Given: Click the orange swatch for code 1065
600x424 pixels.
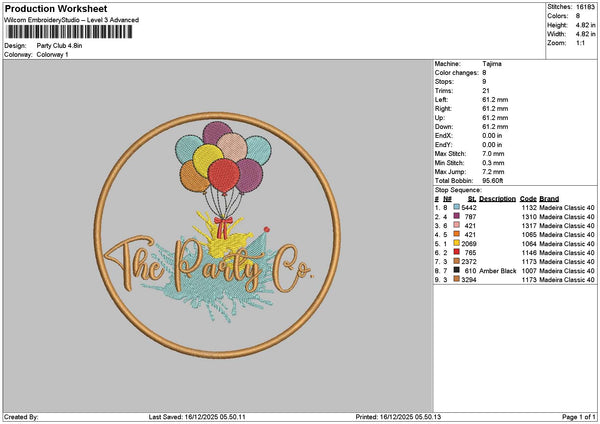Looking at the screenshot, I should pyautogui.click(x=457, y=234).
